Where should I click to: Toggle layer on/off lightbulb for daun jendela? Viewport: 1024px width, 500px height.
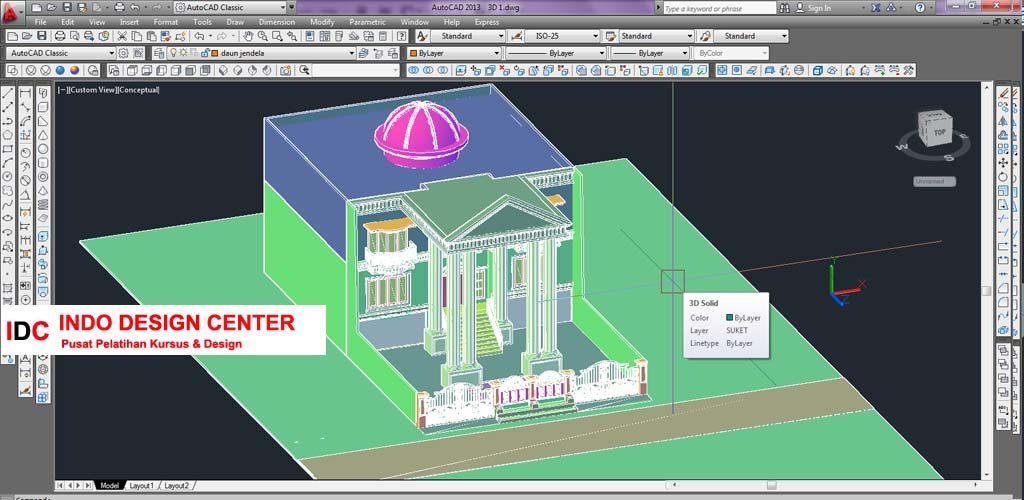[x=173, y=53]
